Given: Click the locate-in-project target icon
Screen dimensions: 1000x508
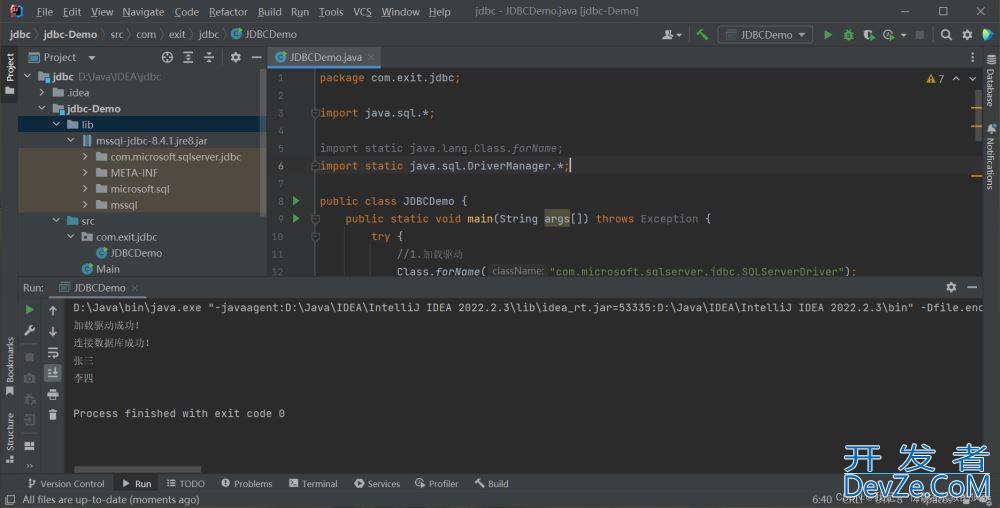Looking at the screenshot, I should 167,57.
